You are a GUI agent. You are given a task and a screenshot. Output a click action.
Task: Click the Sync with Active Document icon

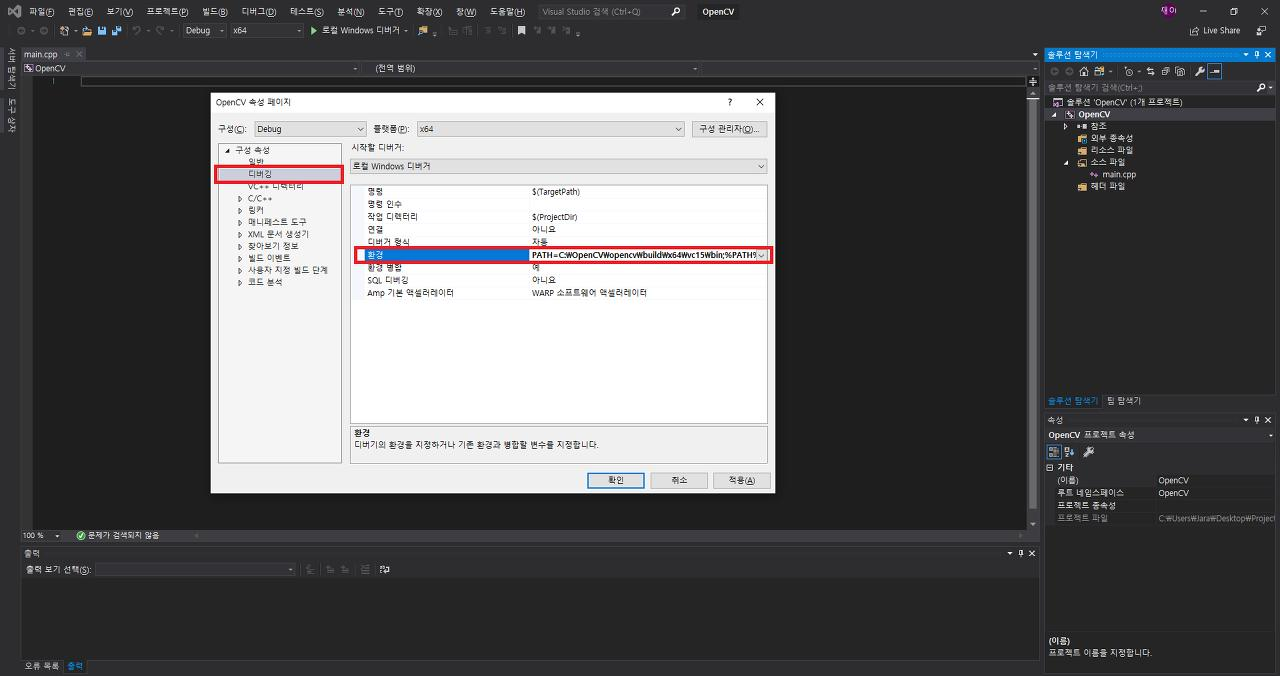(x=1151, y=71)
